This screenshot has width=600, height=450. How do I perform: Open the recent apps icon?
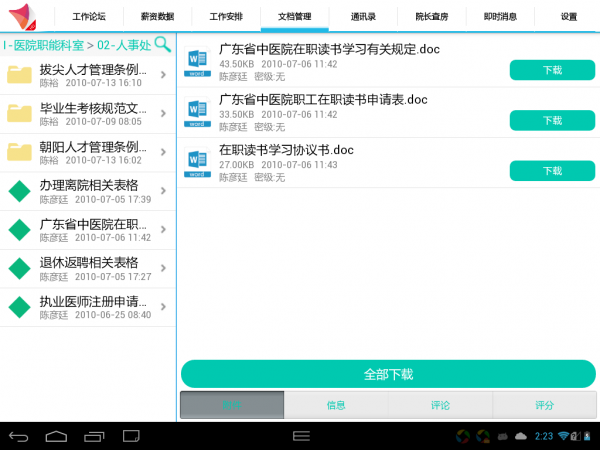click(x=95, y=436)
